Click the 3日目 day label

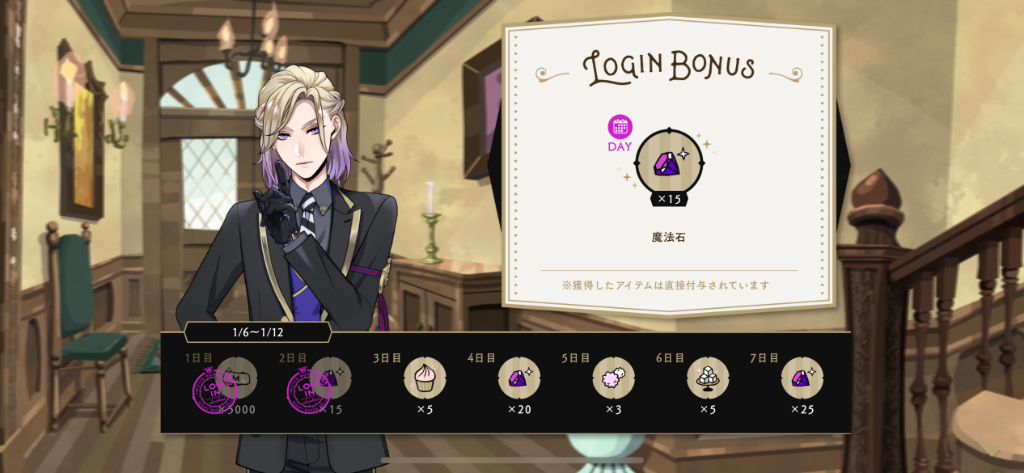(387, 358)
